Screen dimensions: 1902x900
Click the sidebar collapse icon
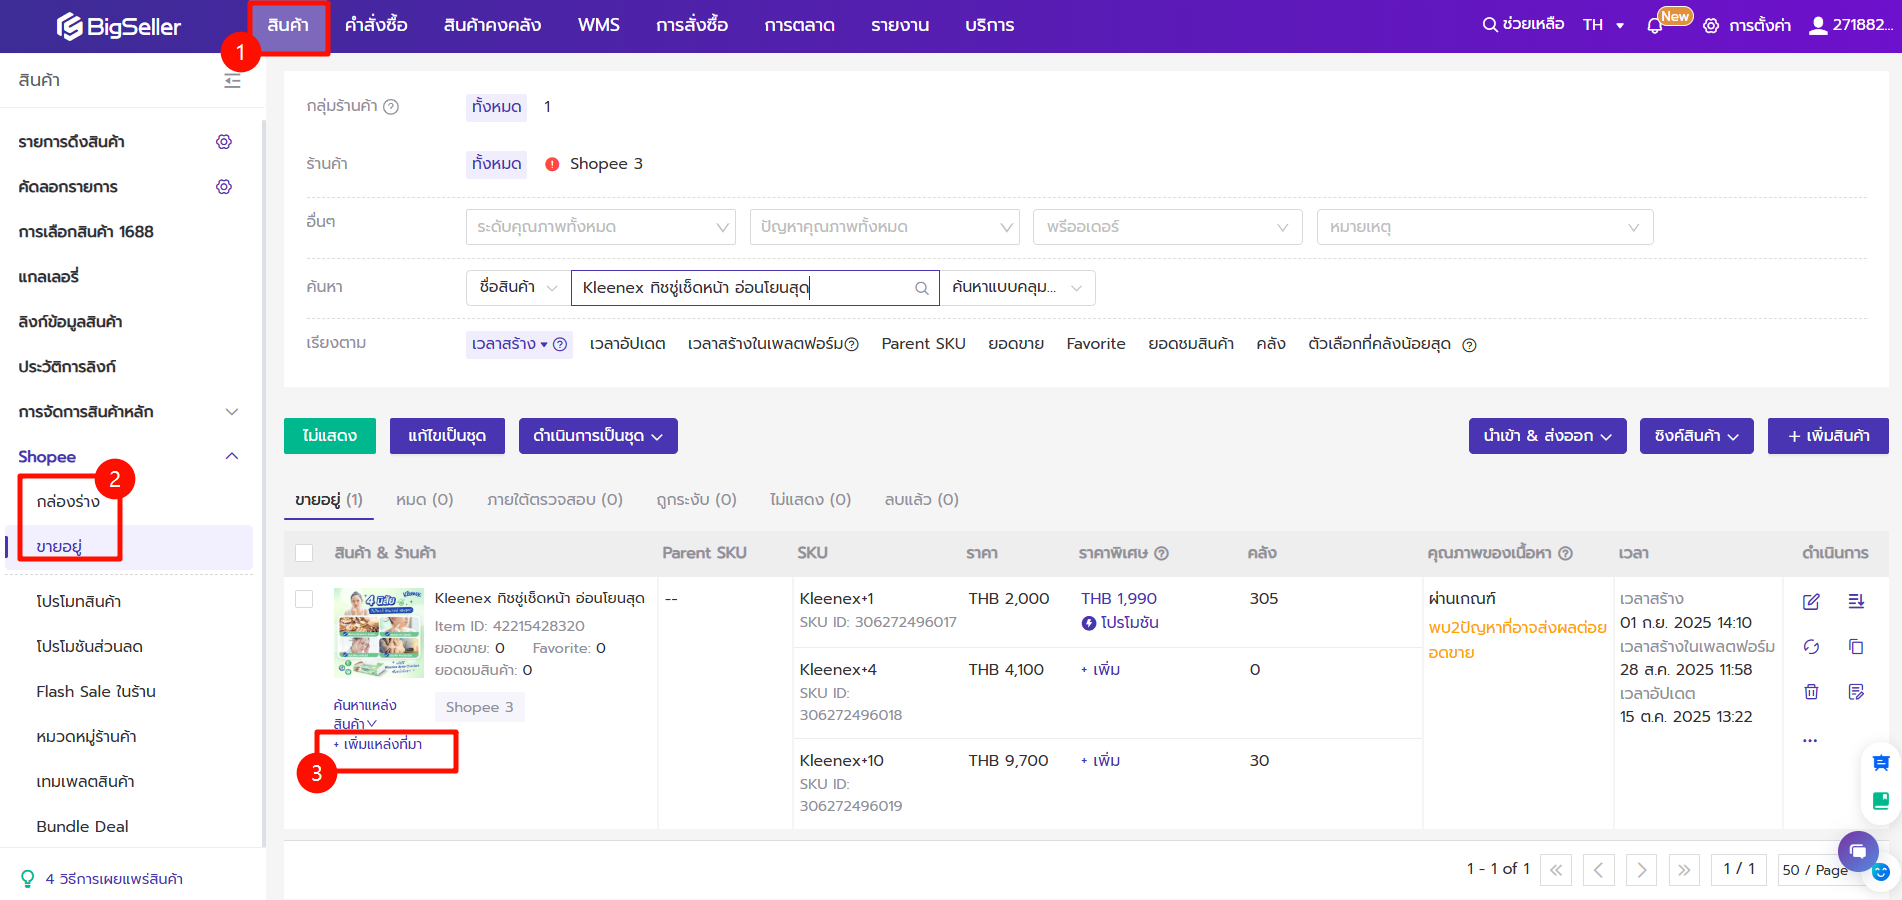[232, 81]
